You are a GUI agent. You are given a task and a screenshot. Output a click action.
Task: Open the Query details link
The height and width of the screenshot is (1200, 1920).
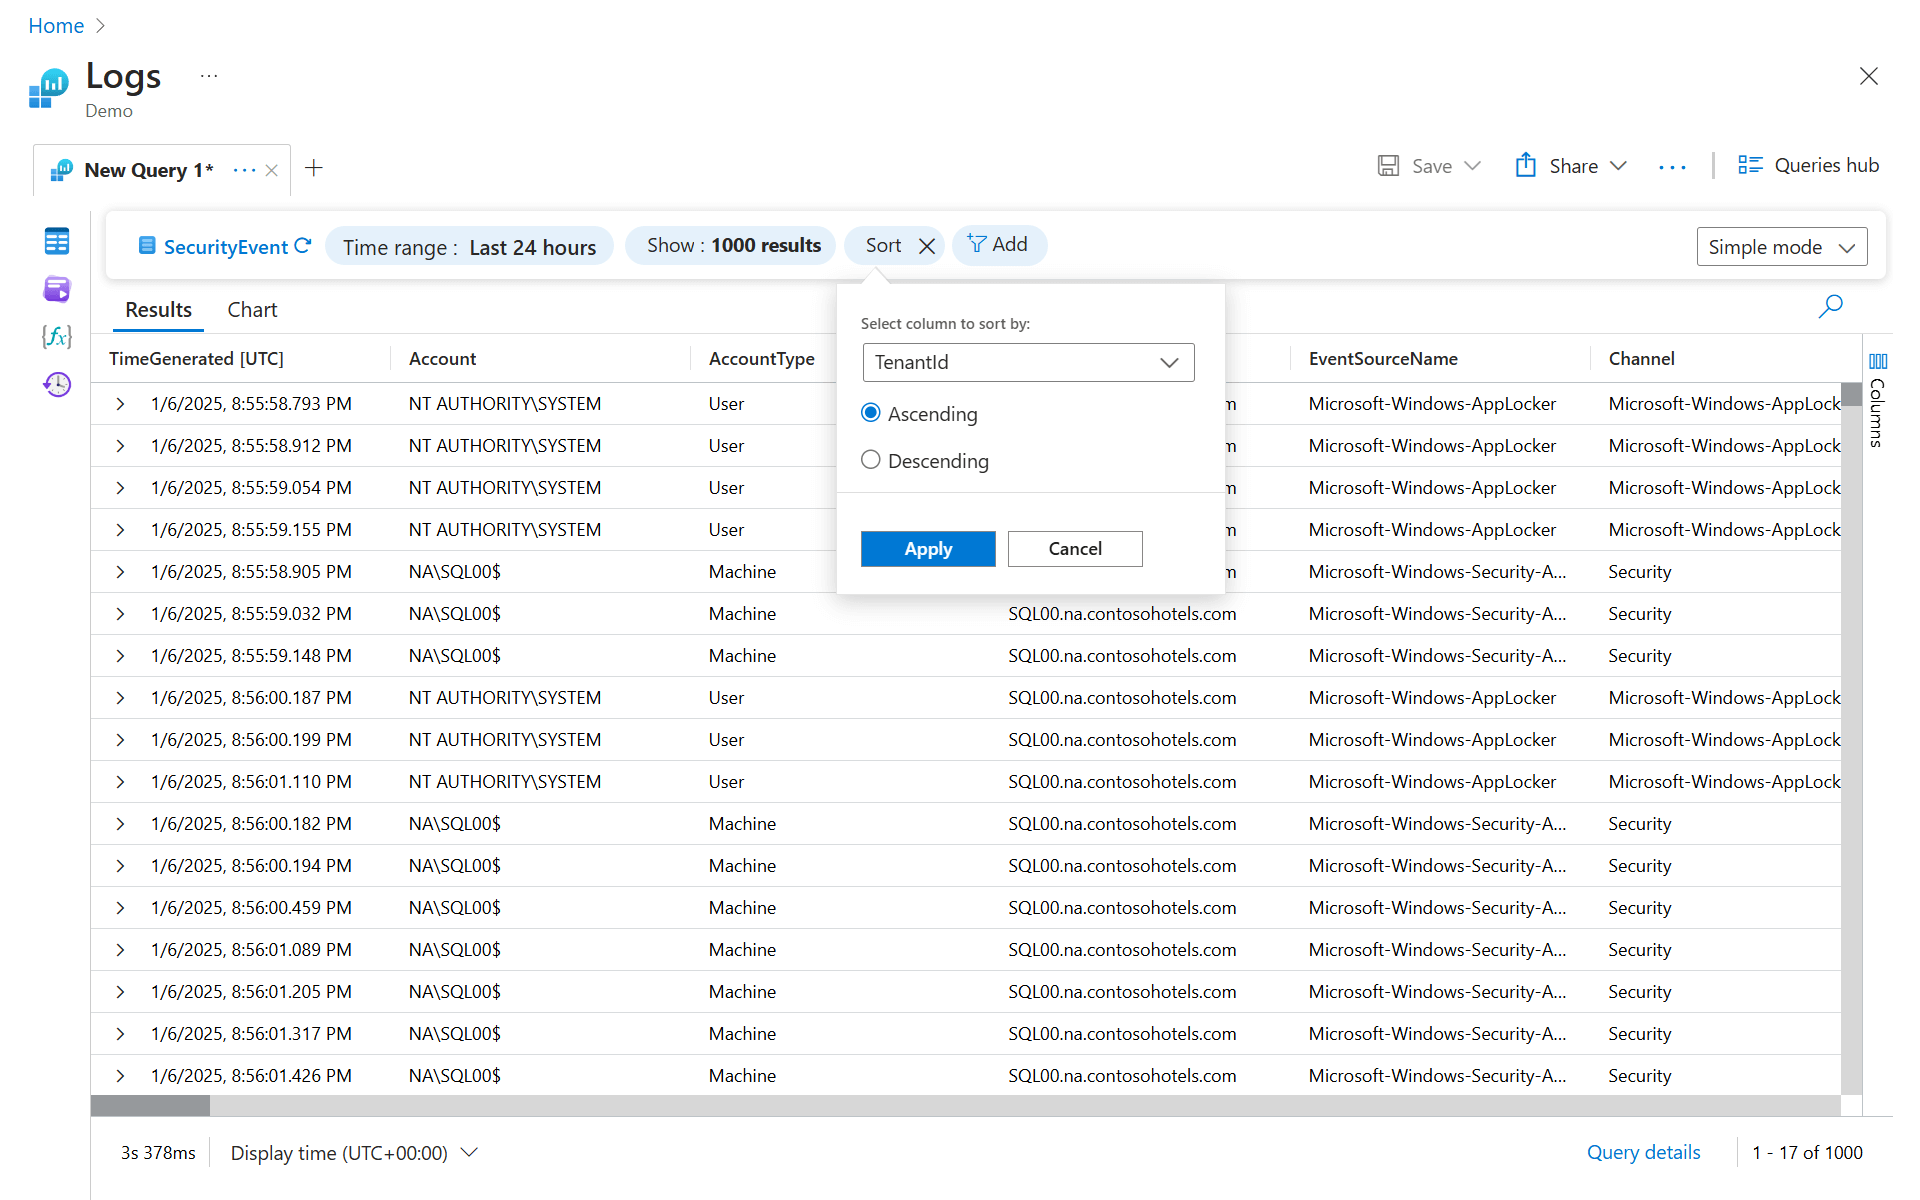(1643, 1152)
